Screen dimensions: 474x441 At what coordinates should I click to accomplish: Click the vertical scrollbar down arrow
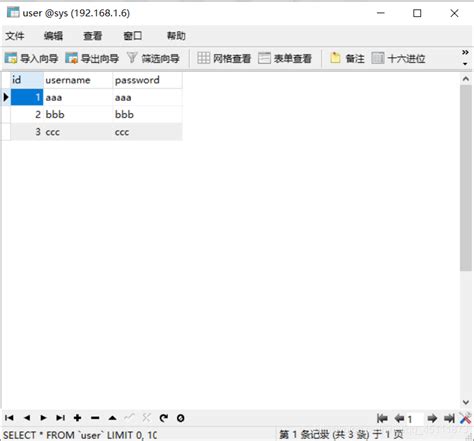point(466,402)
